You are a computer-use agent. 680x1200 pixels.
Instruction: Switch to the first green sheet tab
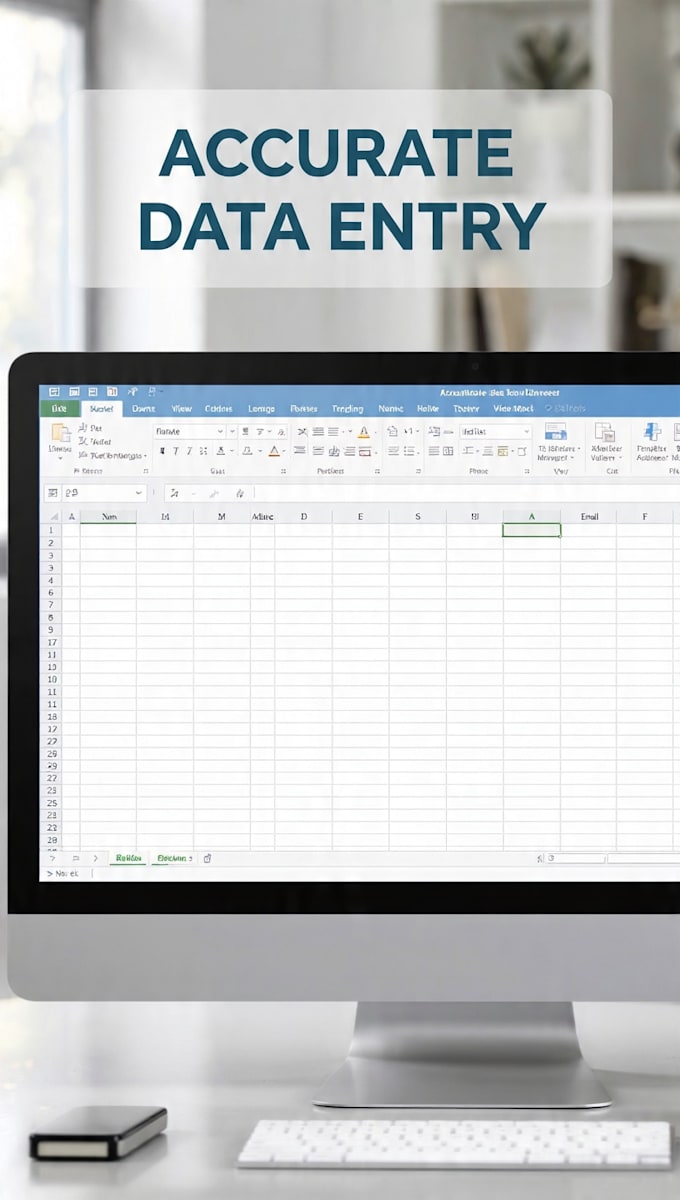(x=128, y=858)
